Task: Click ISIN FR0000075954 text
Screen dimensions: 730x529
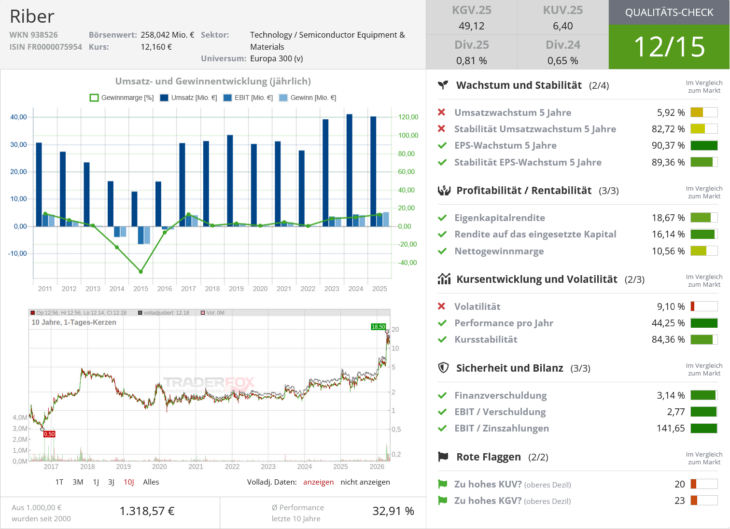Action: coord(46,47)
